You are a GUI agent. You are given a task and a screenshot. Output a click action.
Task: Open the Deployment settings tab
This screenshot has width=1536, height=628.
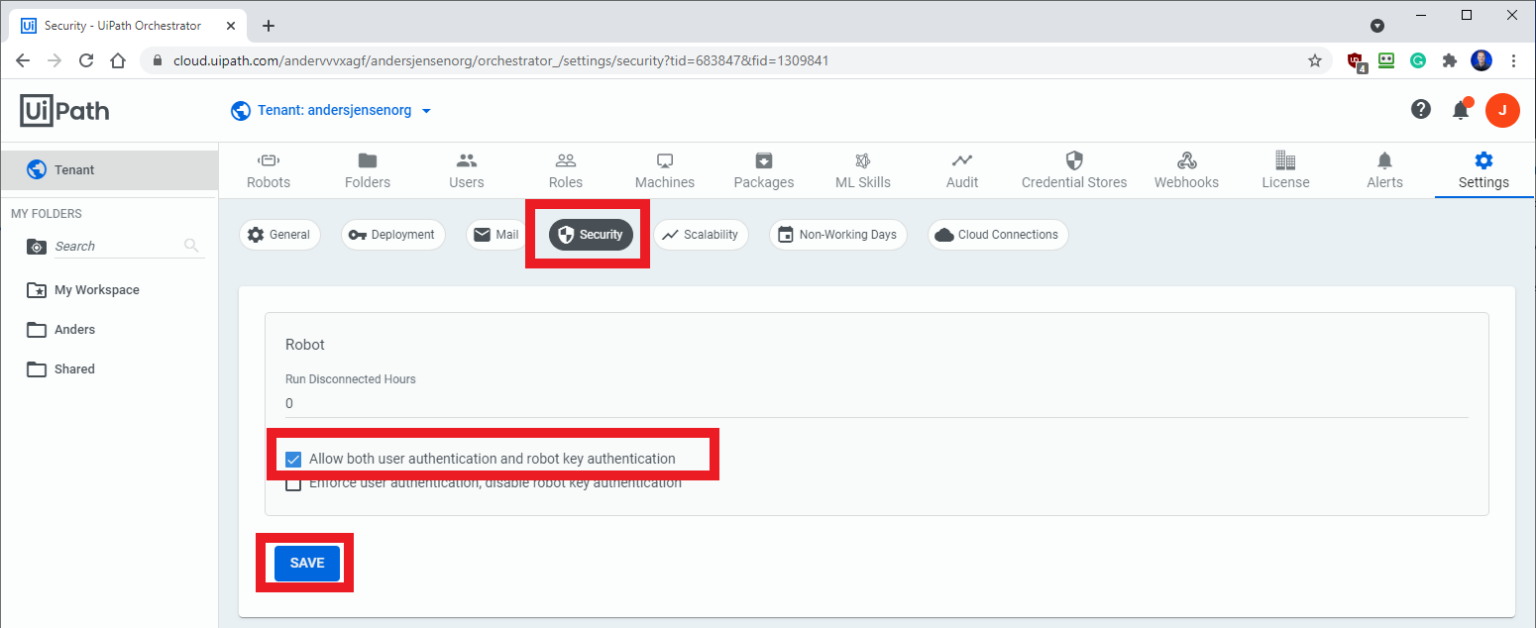pos(393,234)
